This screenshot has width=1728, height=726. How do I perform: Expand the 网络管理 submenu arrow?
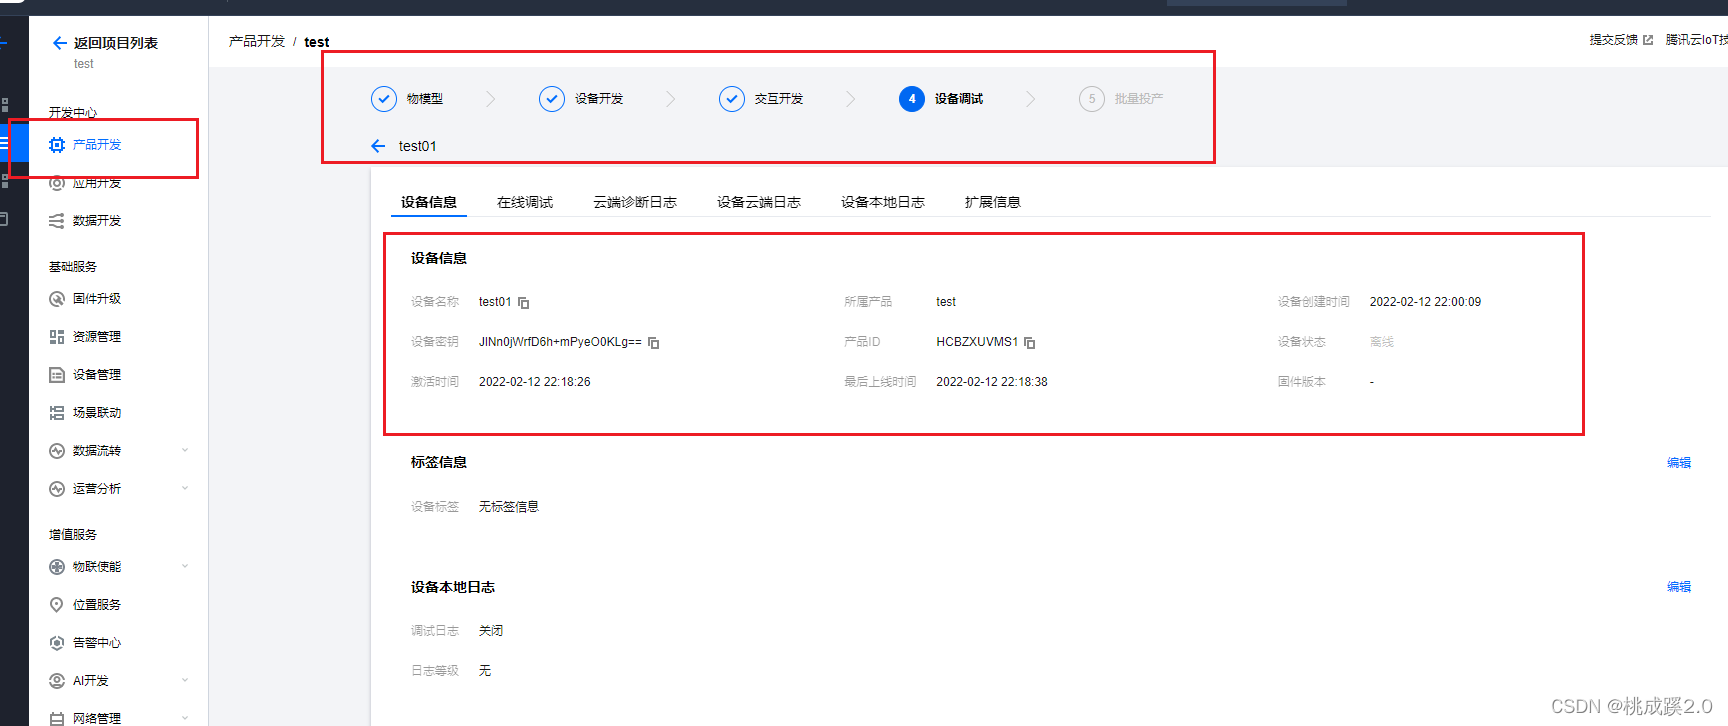(x=185, y=718)
